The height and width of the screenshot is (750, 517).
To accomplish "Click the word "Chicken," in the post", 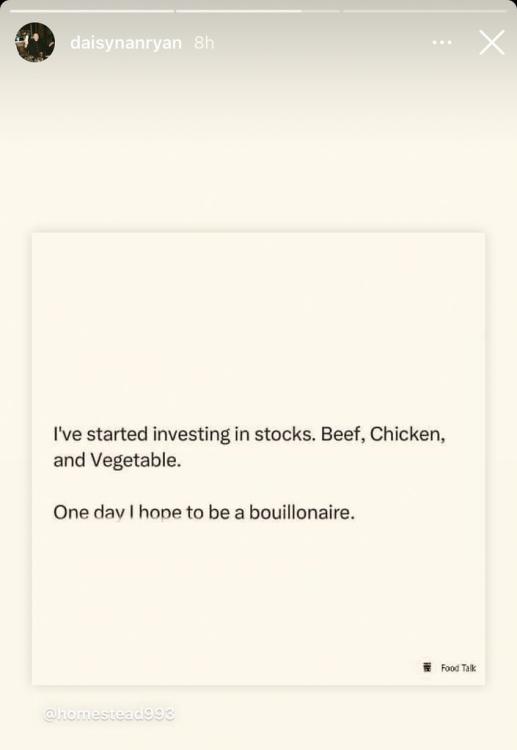I will pos(407,434).
